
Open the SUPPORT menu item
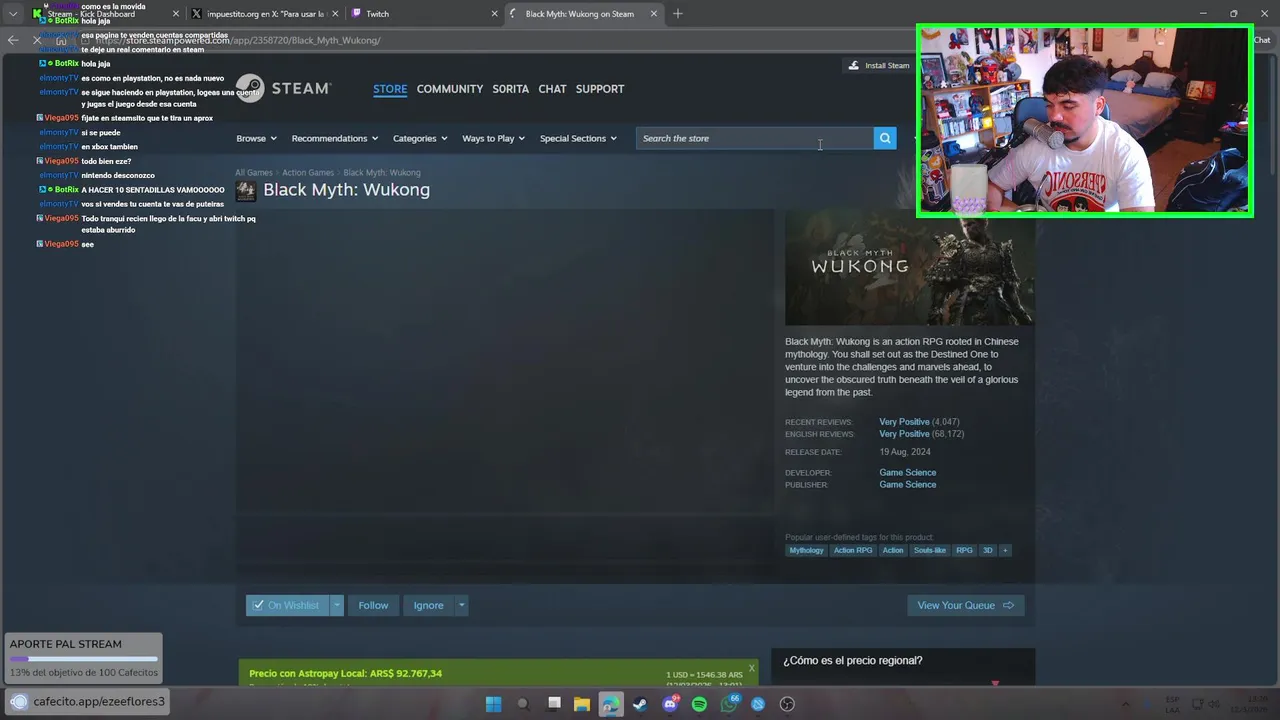click(x=600, y=89)
